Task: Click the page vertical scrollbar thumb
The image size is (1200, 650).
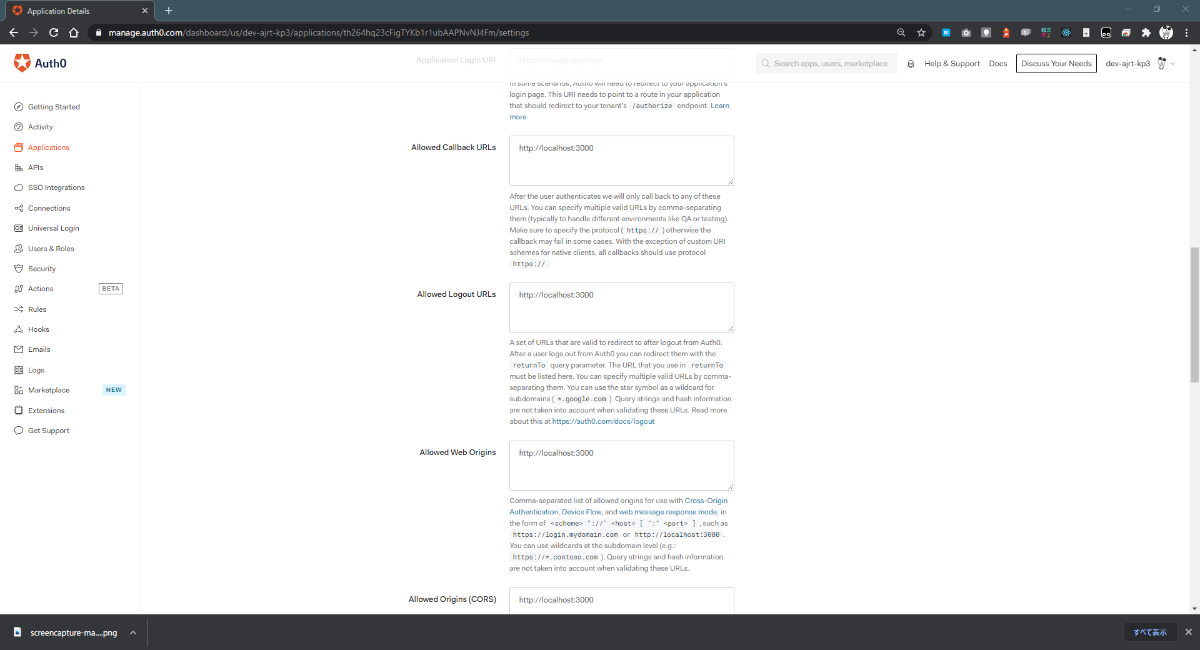Action: pyautogui.click(x=1194, y=315)
